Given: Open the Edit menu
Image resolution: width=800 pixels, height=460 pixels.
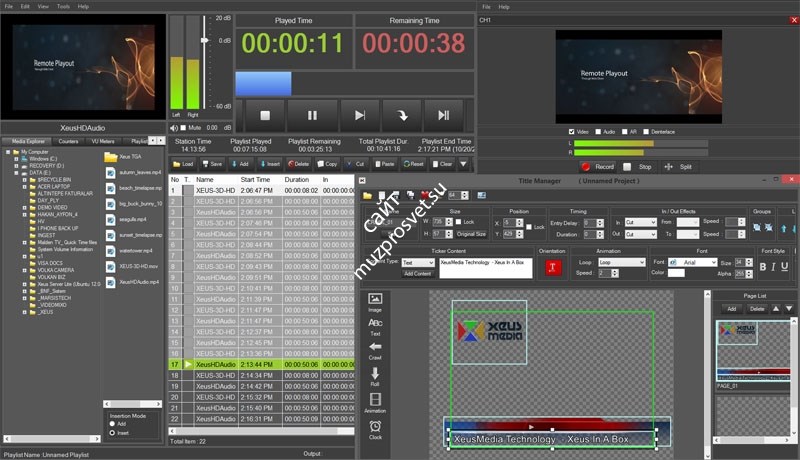Looking at the screenshot, I should pyautogui.click(x=25, y=7).
